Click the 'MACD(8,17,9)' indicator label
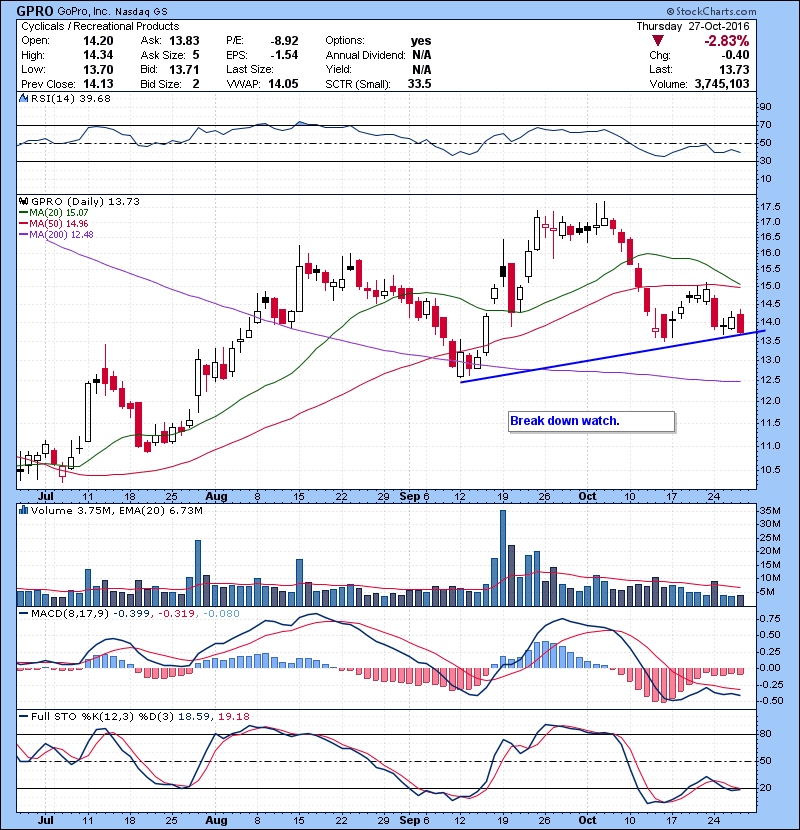 [x=70, y=614]
